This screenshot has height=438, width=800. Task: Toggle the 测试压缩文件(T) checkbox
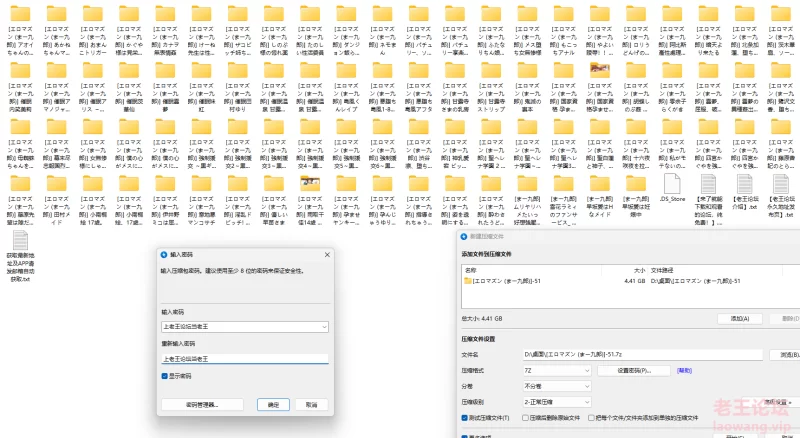coord(464,418)
